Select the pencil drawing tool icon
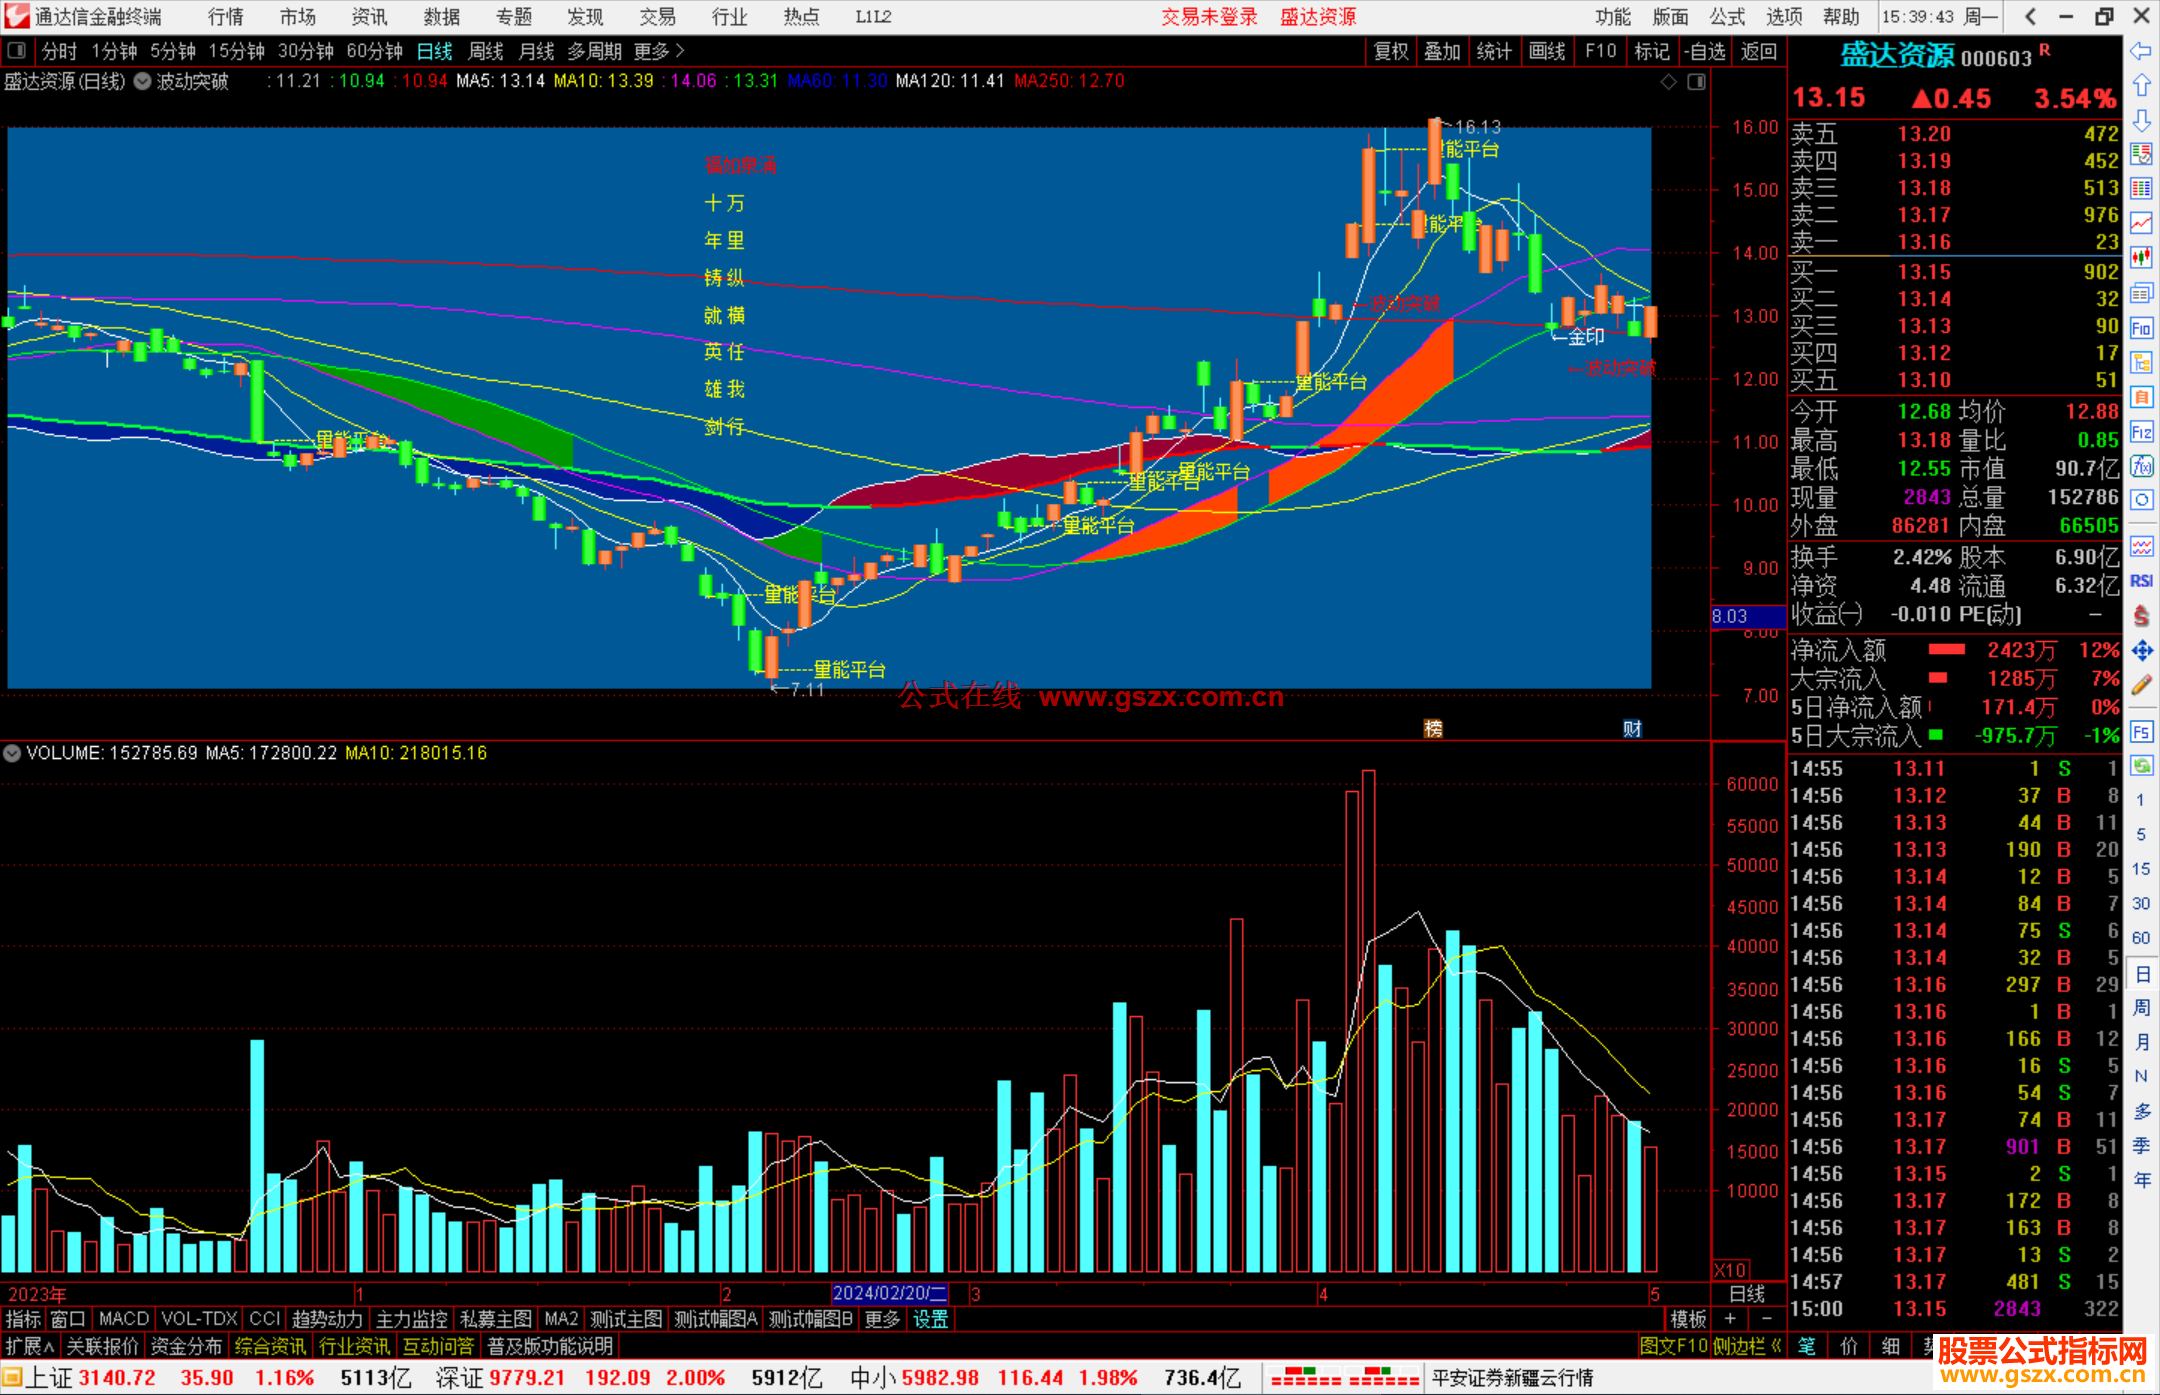This screenshot has height=1395, width=2160. click(x=2141, y=685)
